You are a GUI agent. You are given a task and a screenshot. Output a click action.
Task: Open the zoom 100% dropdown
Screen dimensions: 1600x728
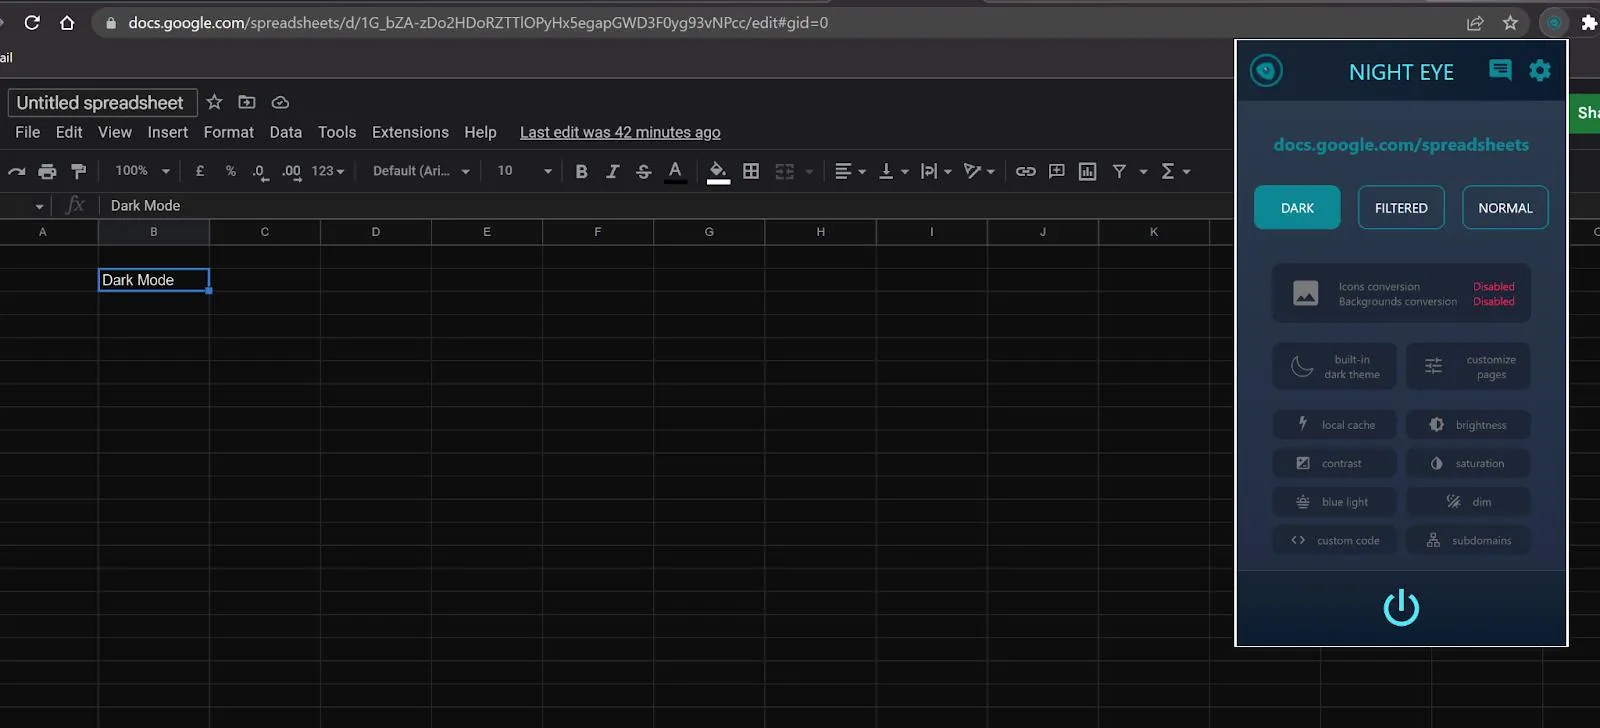tap(142, 171)
